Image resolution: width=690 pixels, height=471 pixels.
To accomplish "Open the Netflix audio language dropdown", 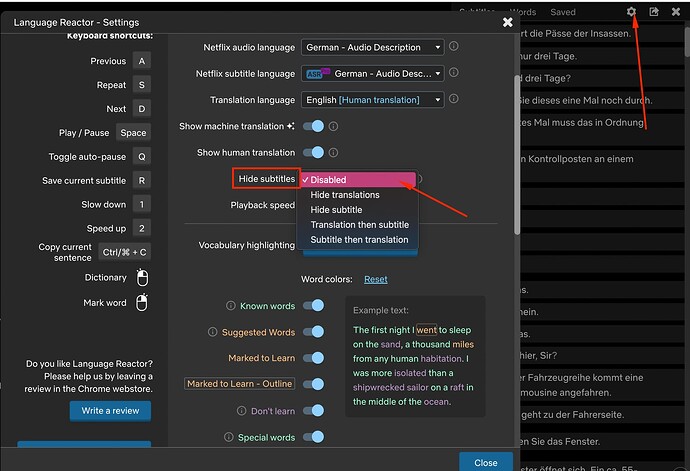I will coord(372,47).
